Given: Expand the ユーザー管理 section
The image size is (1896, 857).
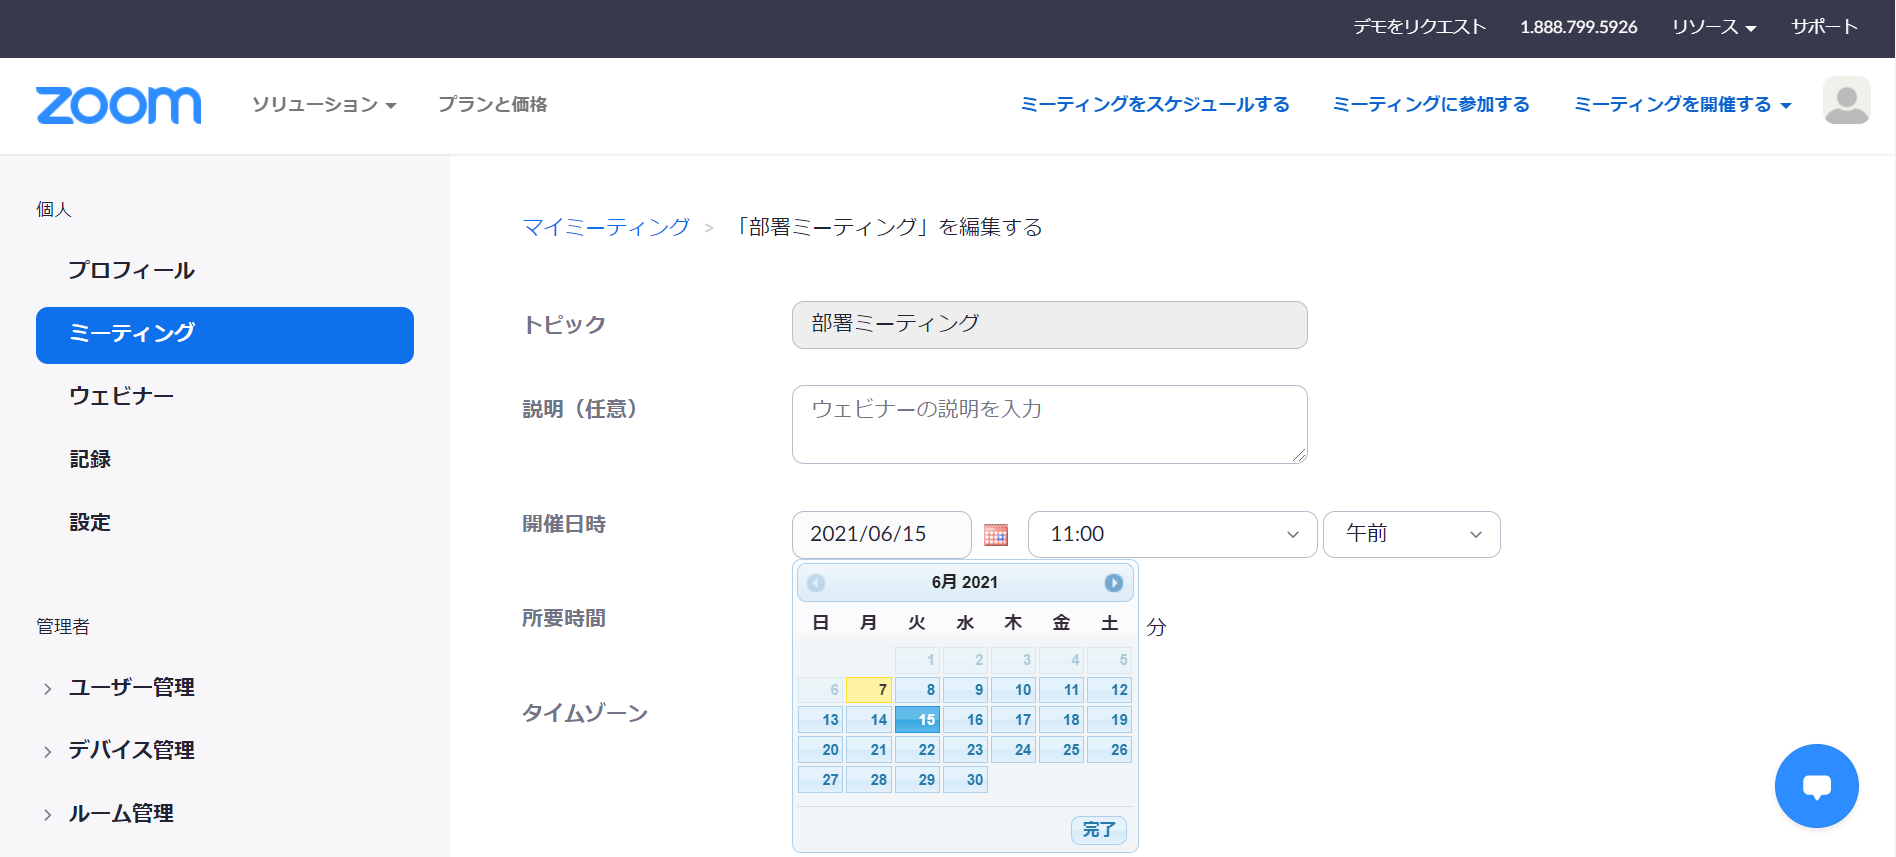Looking at the screenshot, I should coord(131,688).
